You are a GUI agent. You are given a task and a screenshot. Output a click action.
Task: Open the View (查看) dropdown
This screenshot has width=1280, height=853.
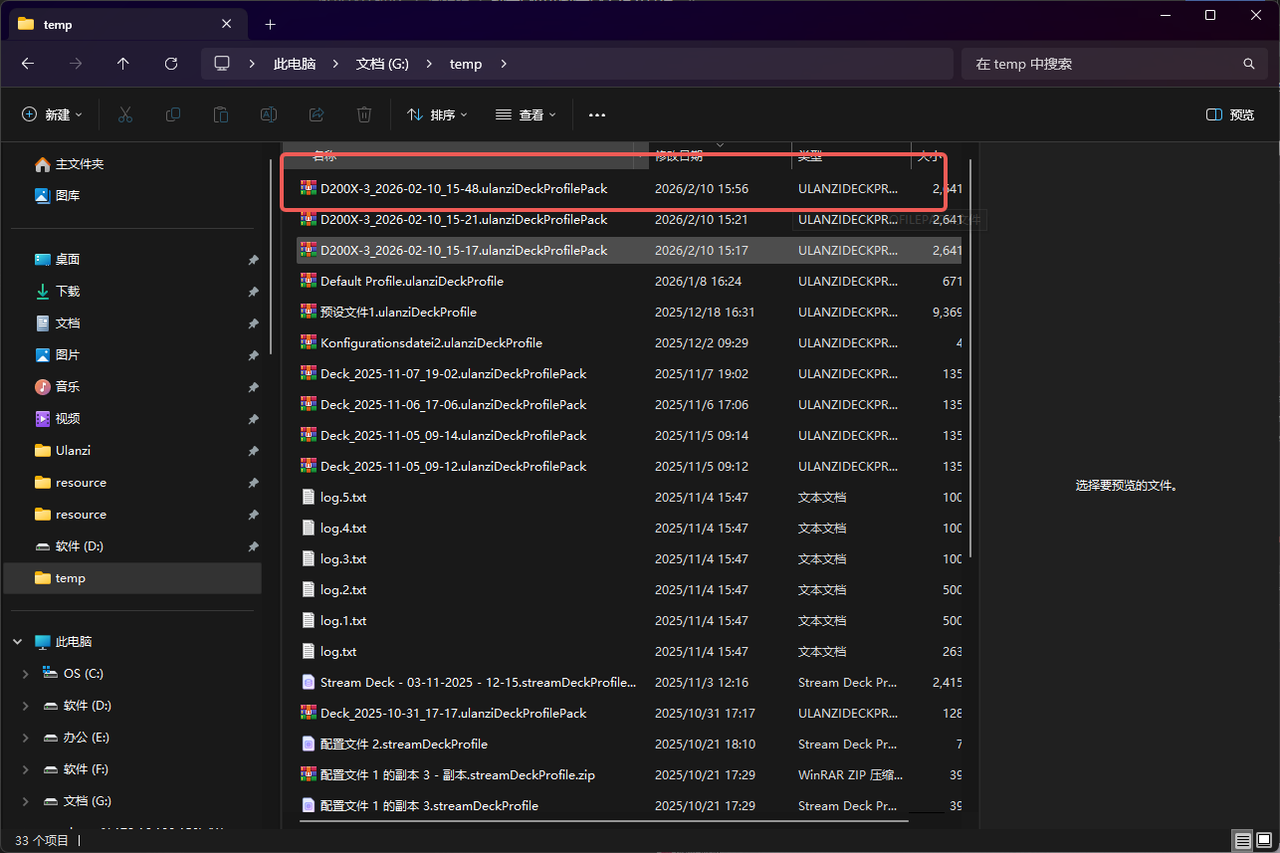(x=525, y=115)
